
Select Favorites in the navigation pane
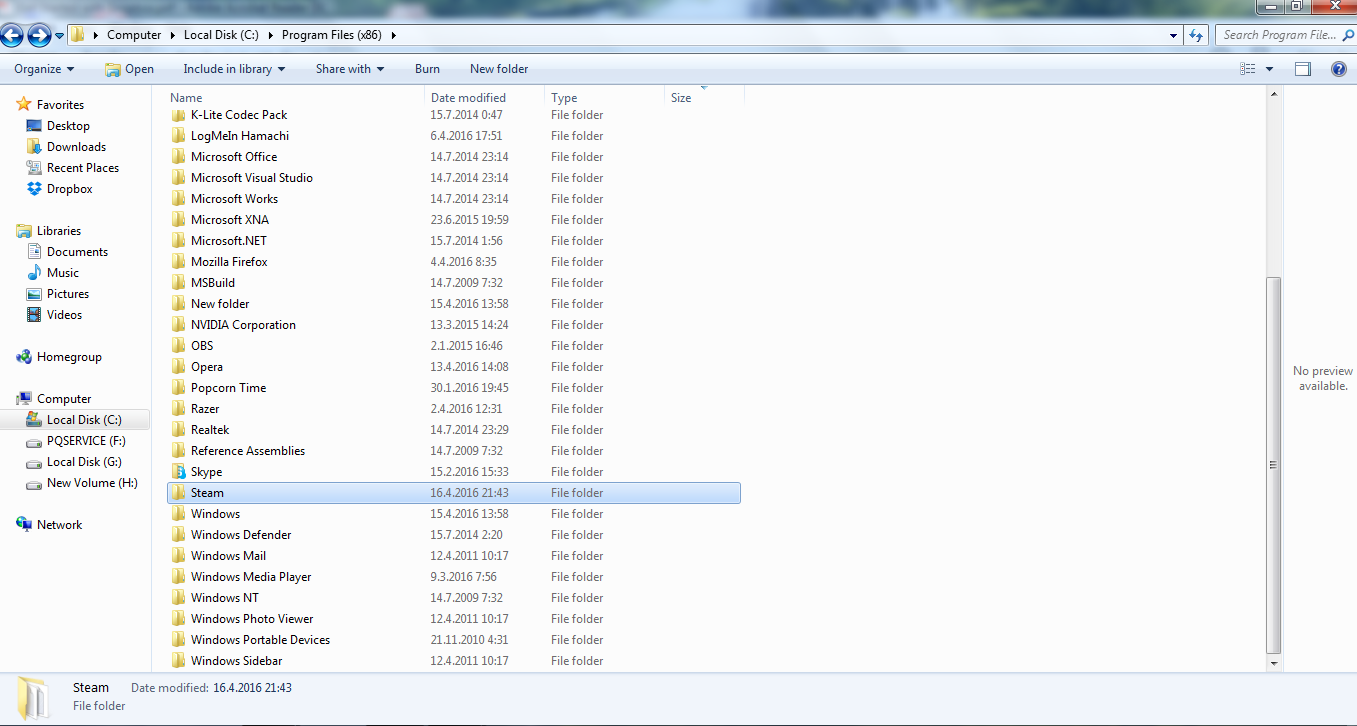click(60, 105)
